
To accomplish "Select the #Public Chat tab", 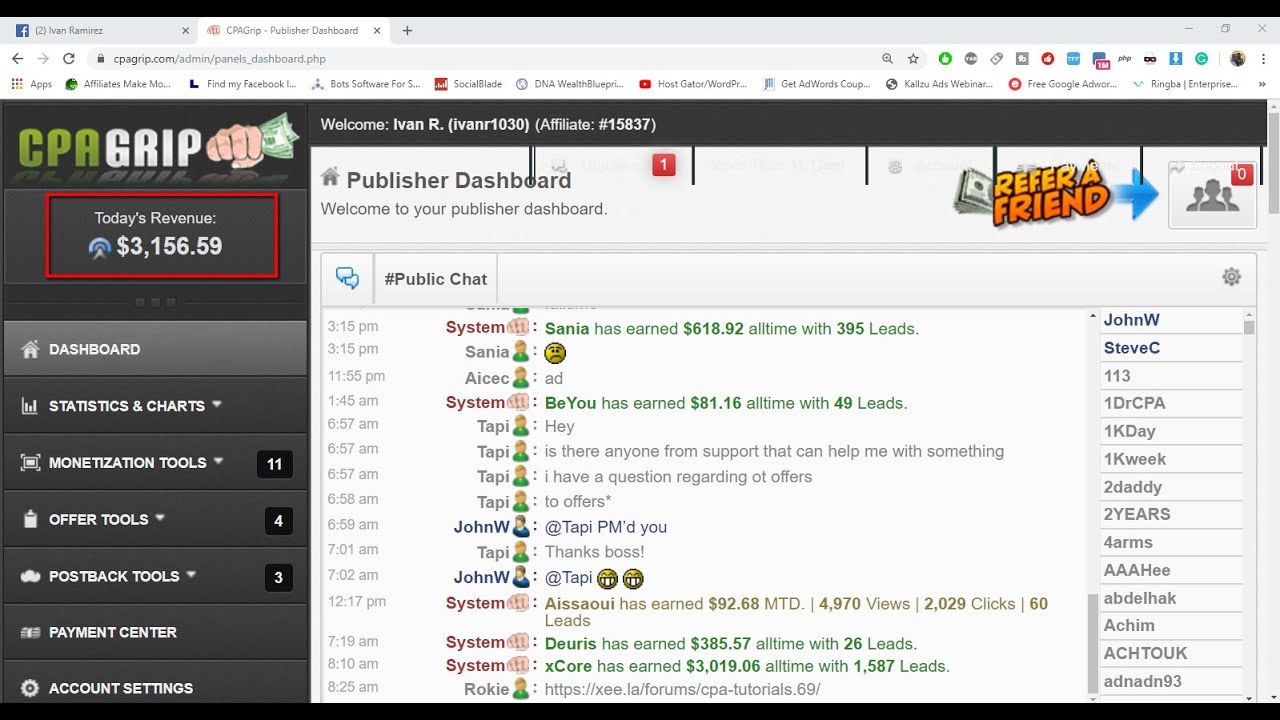I will [x=436, y=279].
